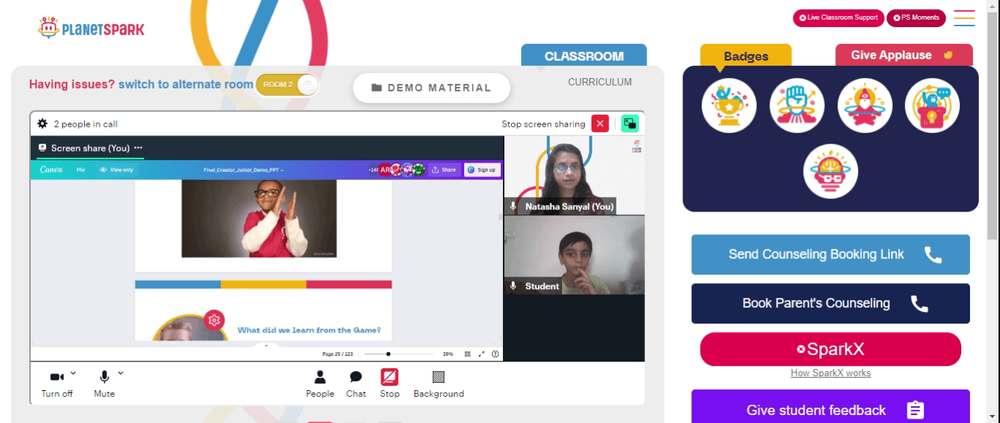
Task: Click the 39% zoom value in Canva
Action: click(x=448, y=354)
